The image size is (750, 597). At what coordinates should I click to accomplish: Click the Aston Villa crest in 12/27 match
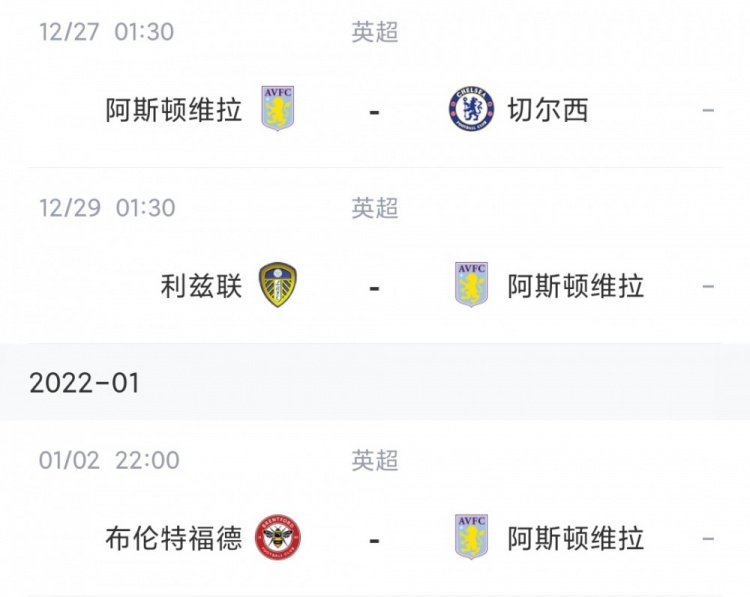[278, 109]
